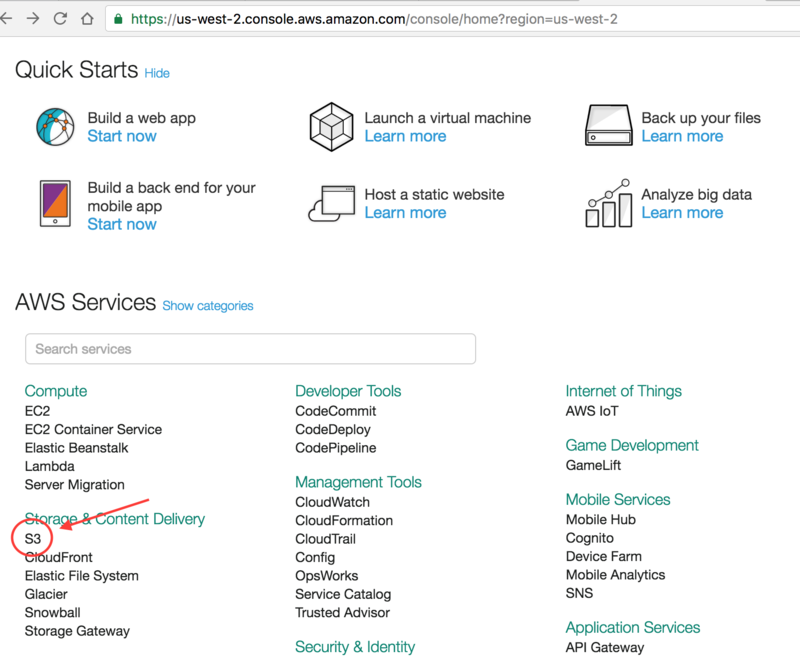
Task: Click the Back up your files drive icon
Action: [608, 125]
